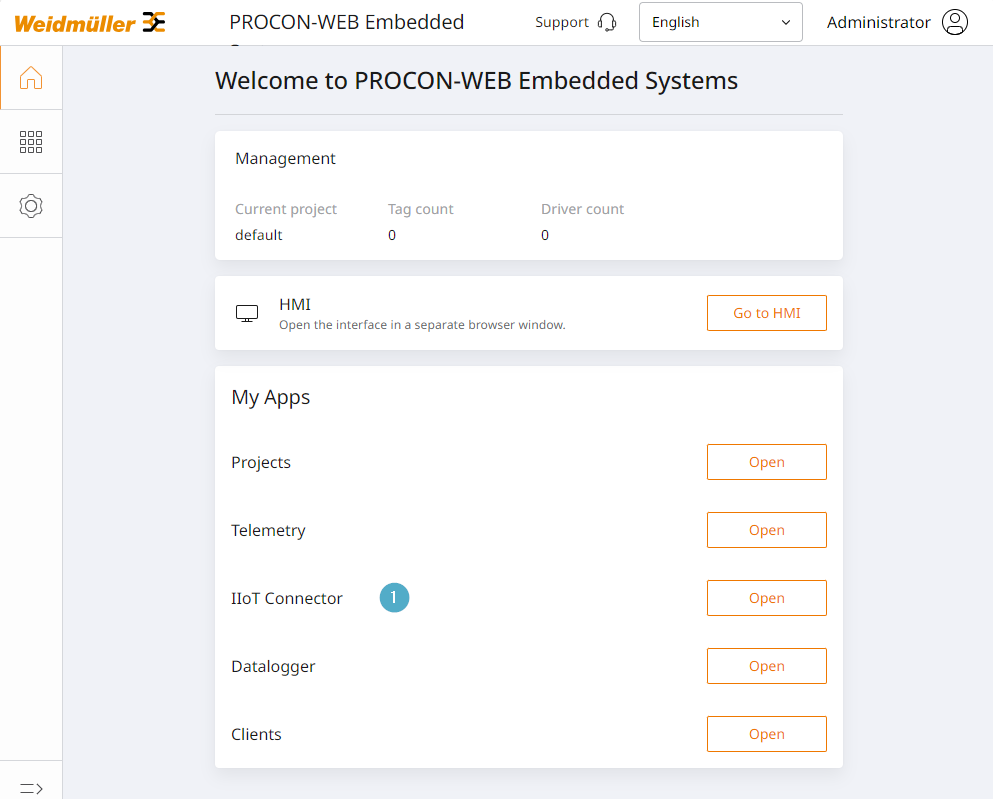Open the Projects app
The width and height of the screenshot is (993, 799).
tap(766, 462)
